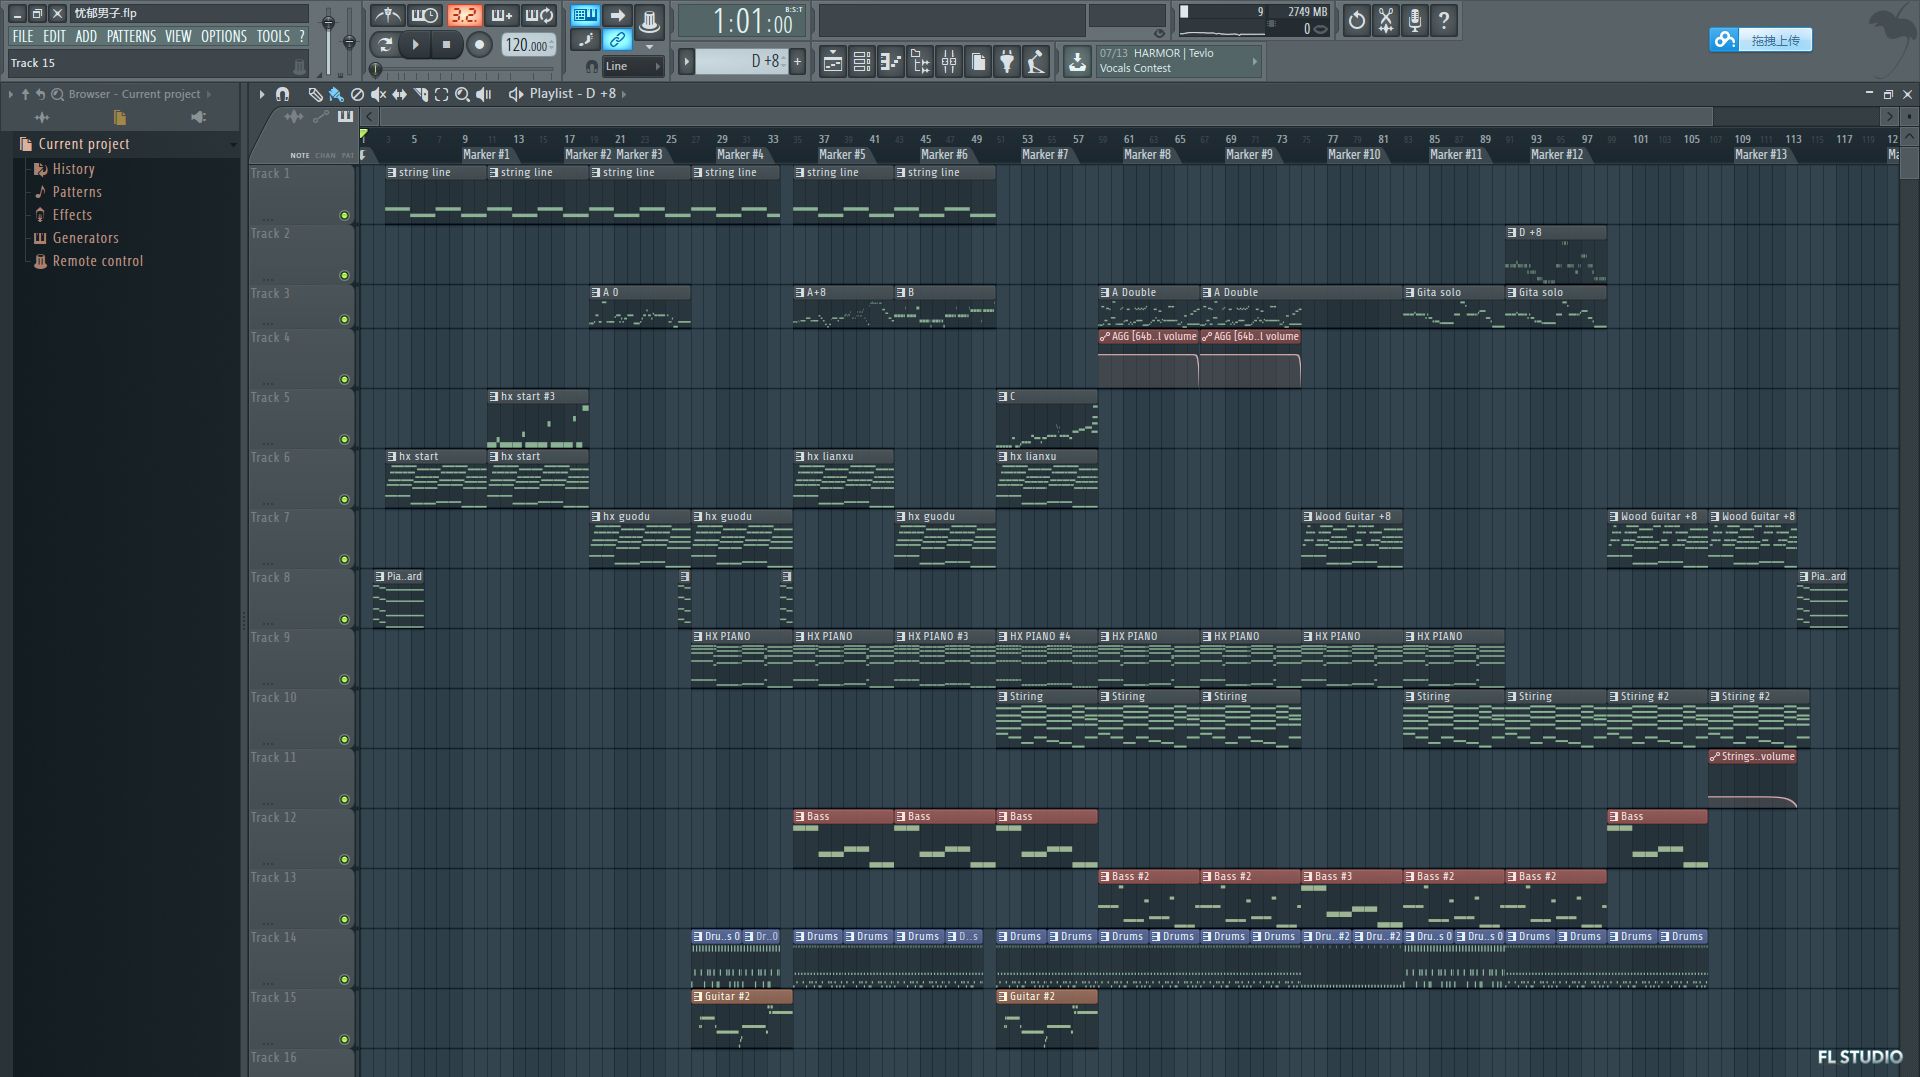Toggle loop recording button
Screen dimensions: 1920x1077
tap(539, 16)
